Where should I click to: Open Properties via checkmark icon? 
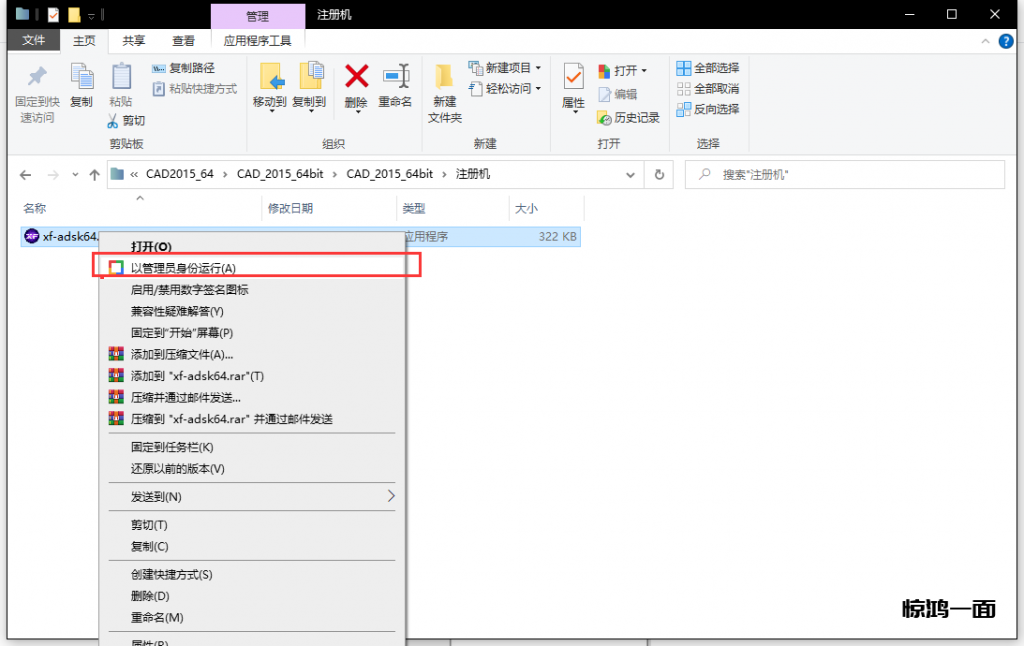pos(573,78)
